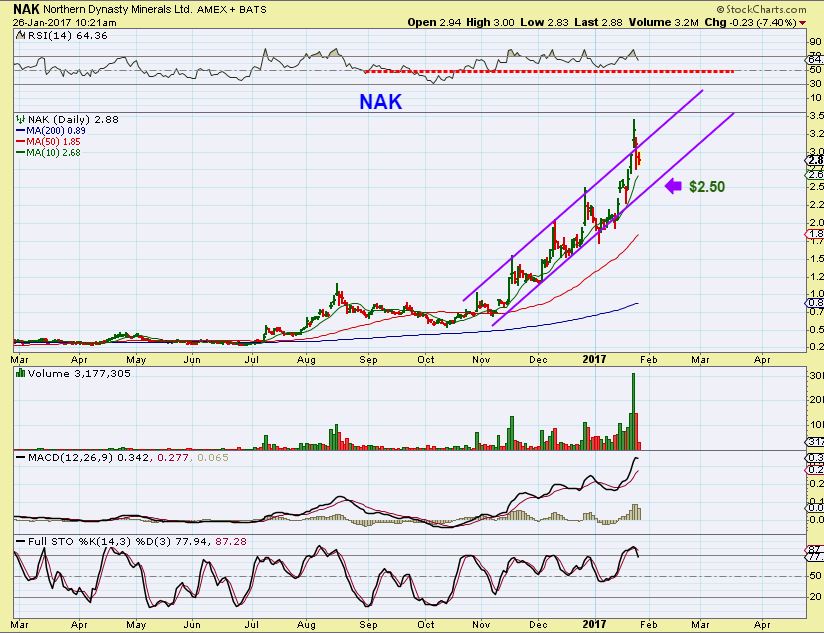
Task: Click the large blue NAK chart title
Action: point(380,101)
